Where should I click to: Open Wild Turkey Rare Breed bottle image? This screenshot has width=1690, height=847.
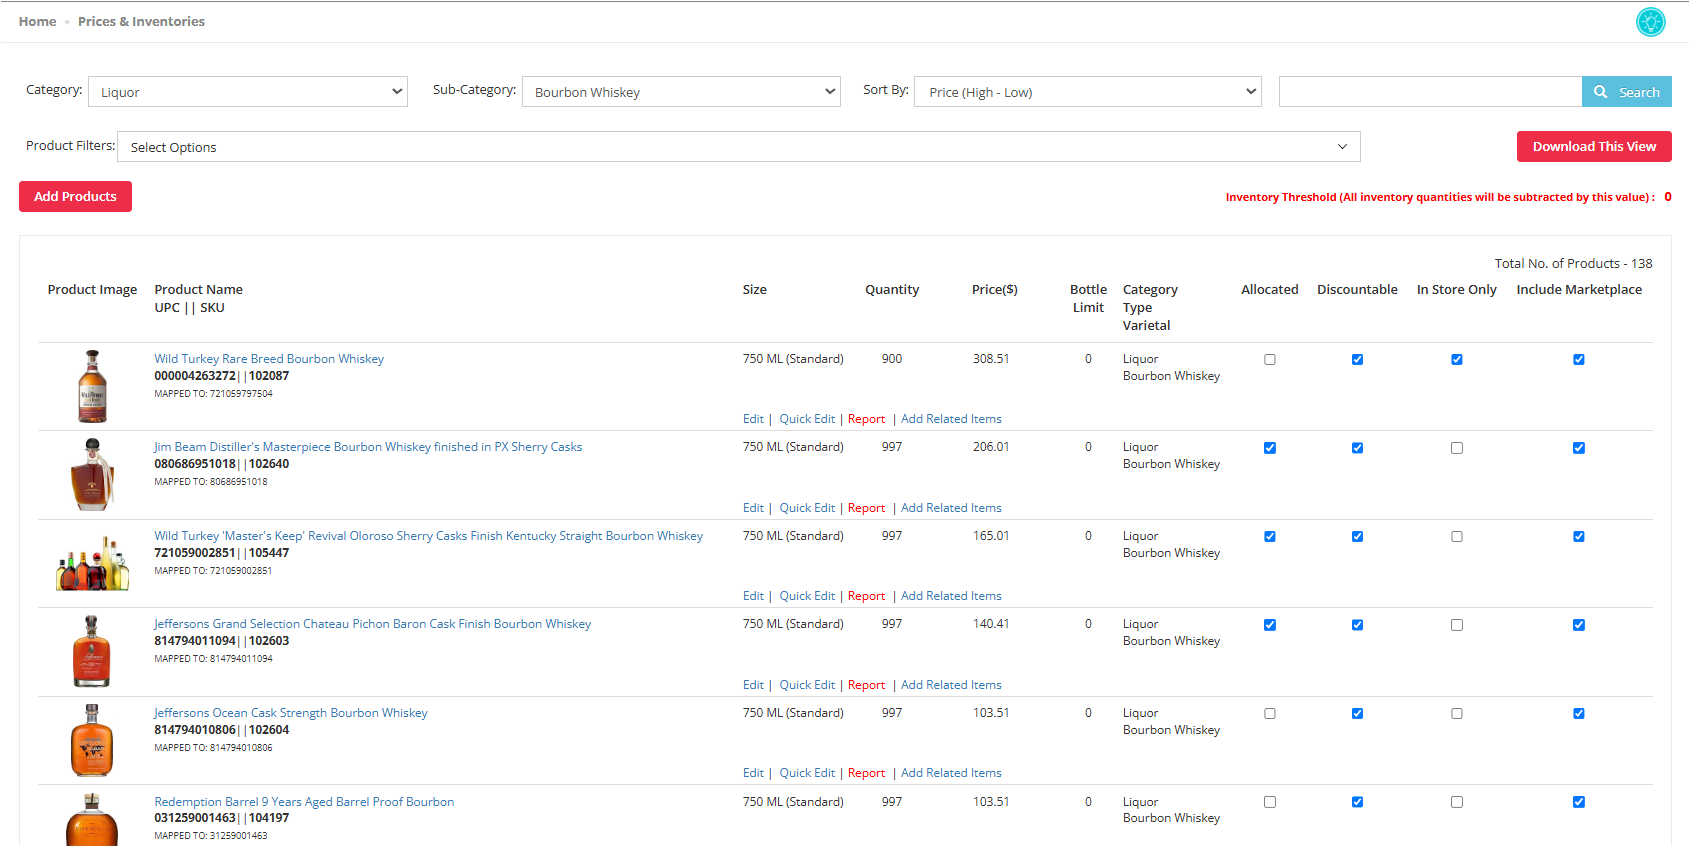click(93, 386)
